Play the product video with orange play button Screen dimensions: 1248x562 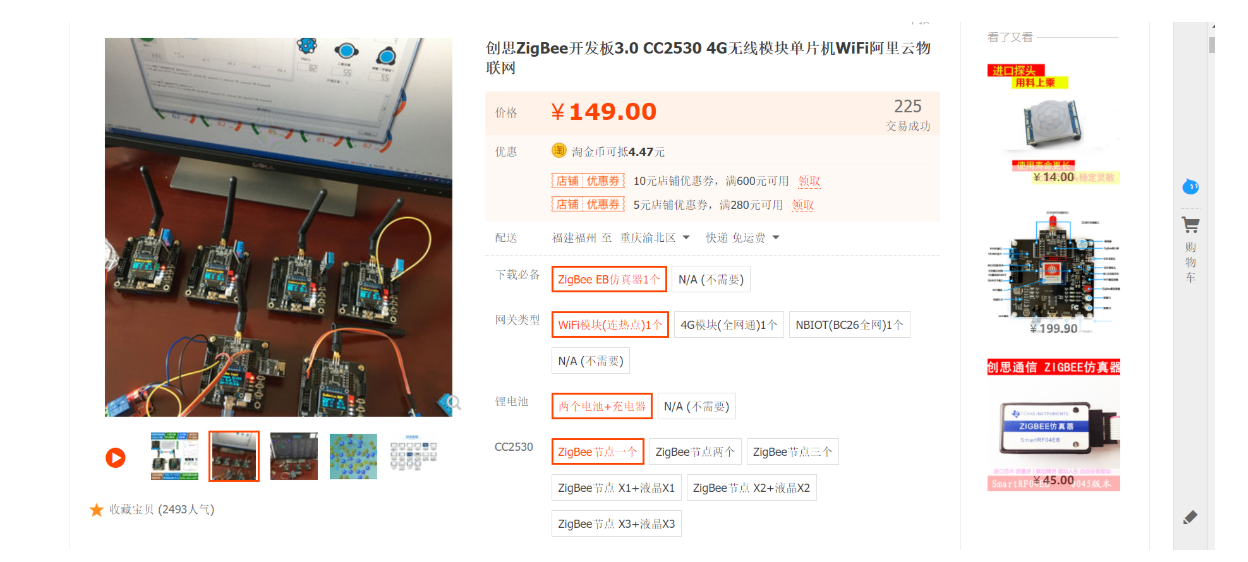pyautogui.click(x=116, y=458)
